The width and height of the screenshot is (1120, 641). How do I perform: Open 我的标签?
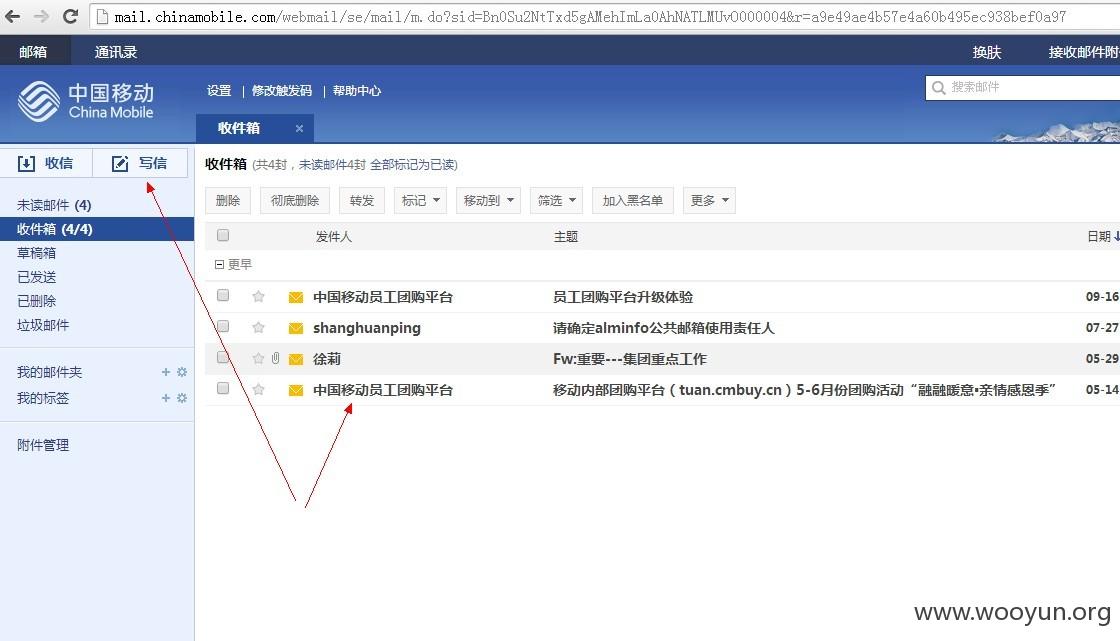(x=43, y=398)
